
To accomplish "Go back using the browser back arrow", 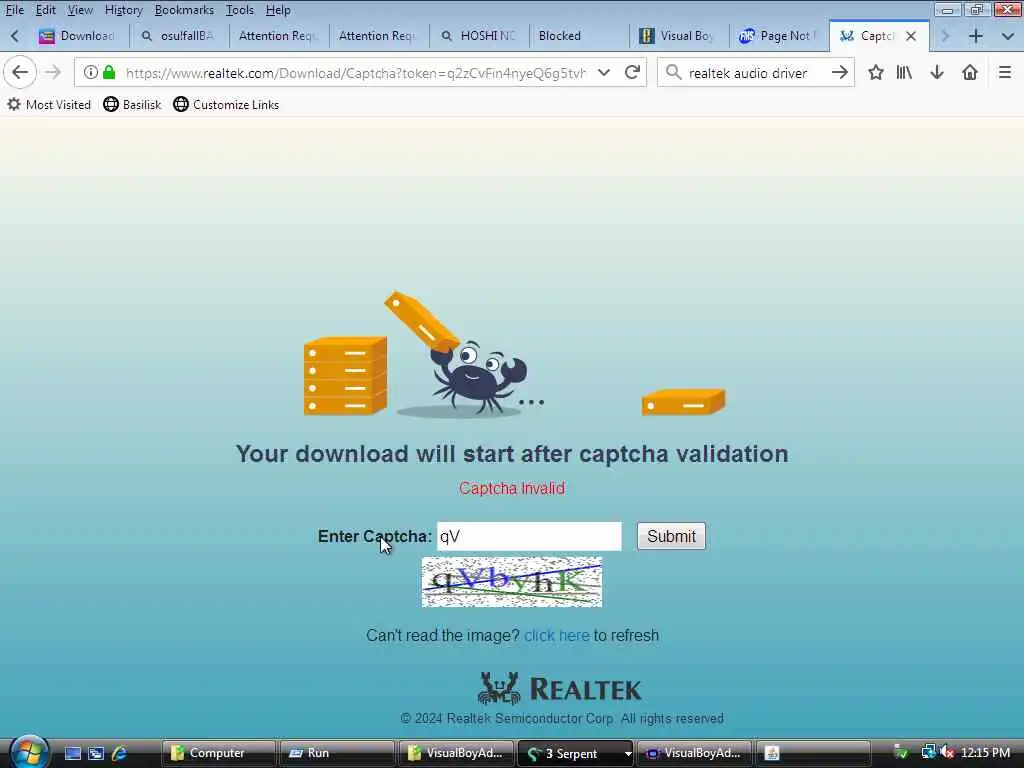I will [x=20, y=72].
